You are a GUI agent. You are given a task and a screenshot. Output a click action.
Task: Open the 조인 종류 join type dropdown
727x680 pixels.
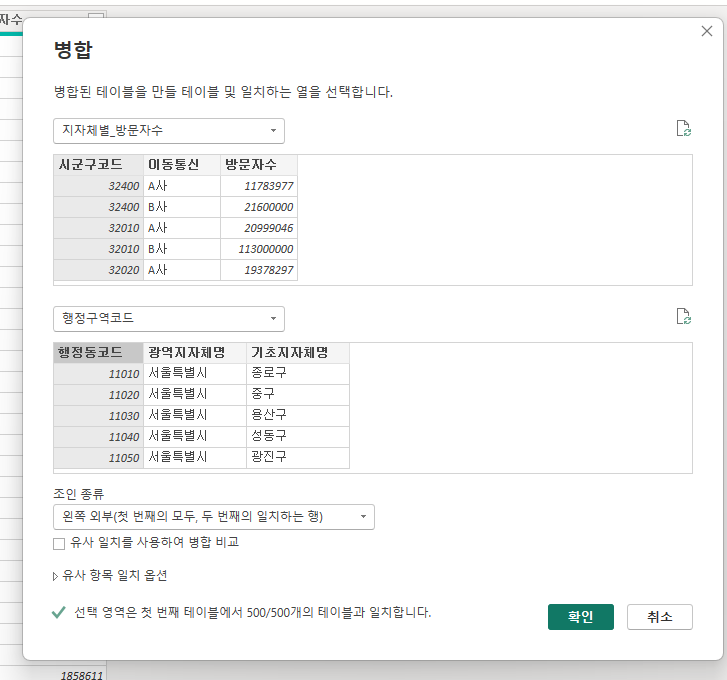click(x=214, y=517)
